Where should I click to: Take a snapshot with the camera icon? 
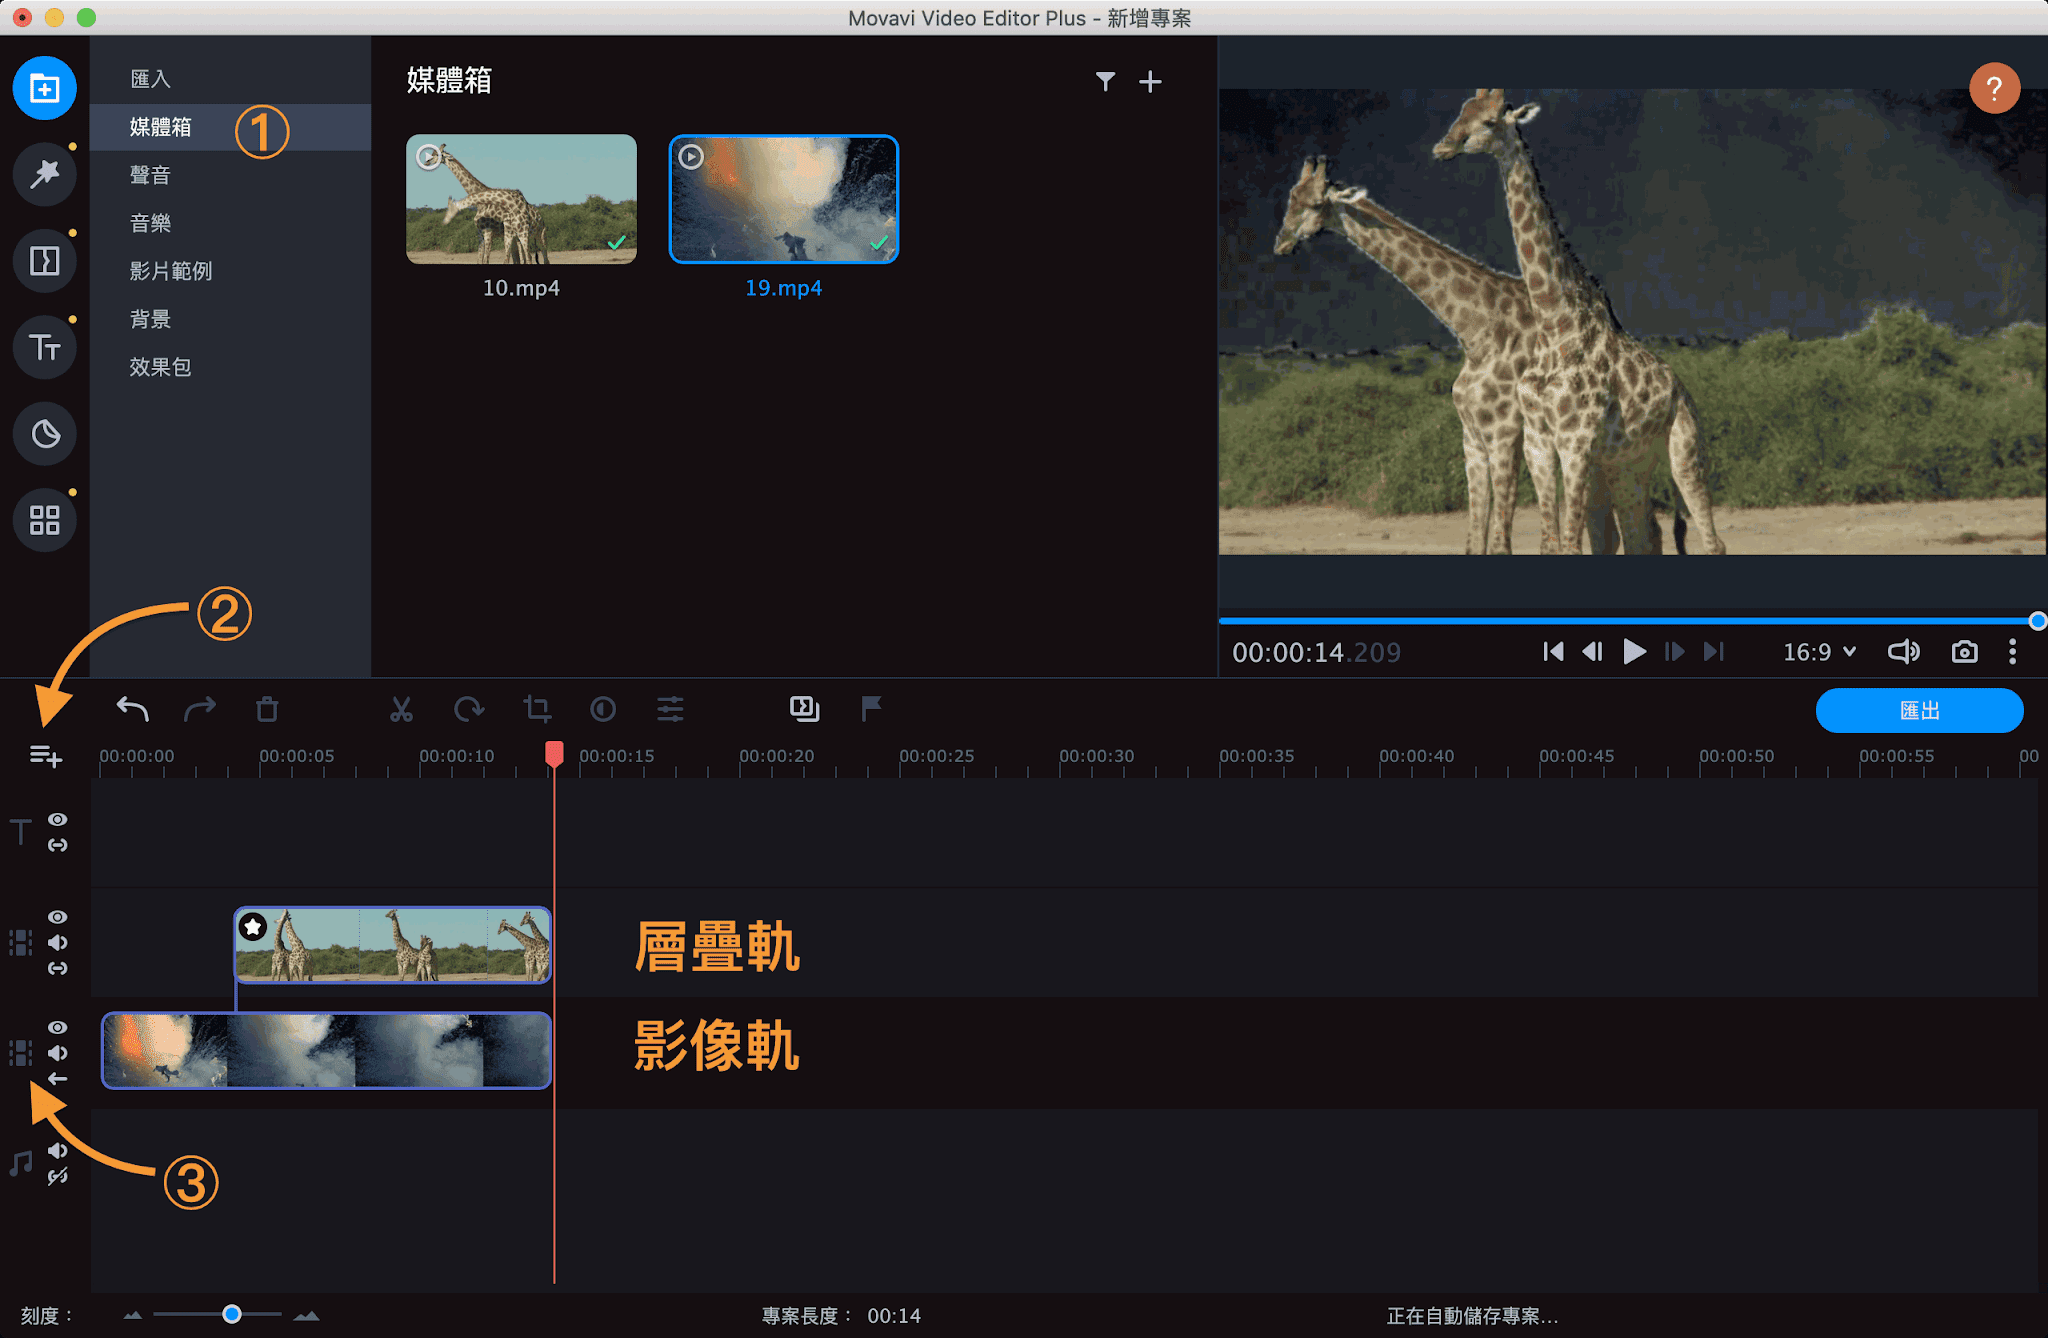1963,651
